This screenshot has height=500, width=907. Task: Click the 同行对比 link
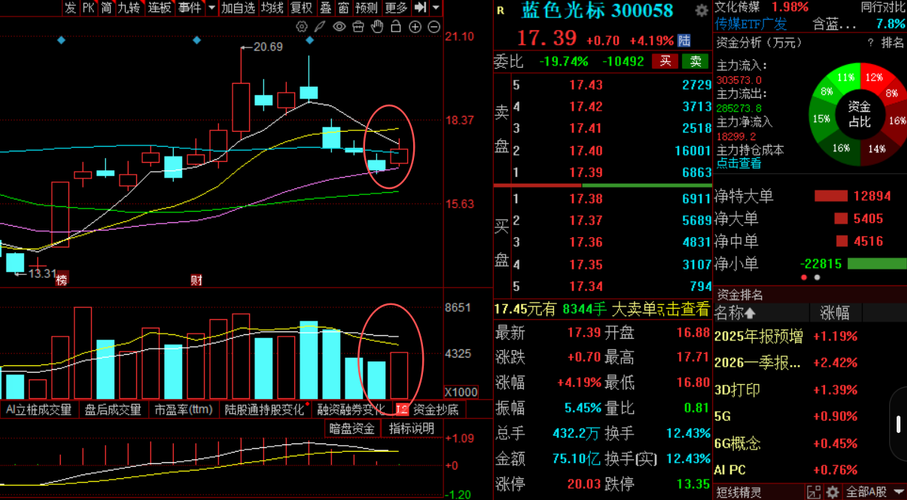[882, 8]
